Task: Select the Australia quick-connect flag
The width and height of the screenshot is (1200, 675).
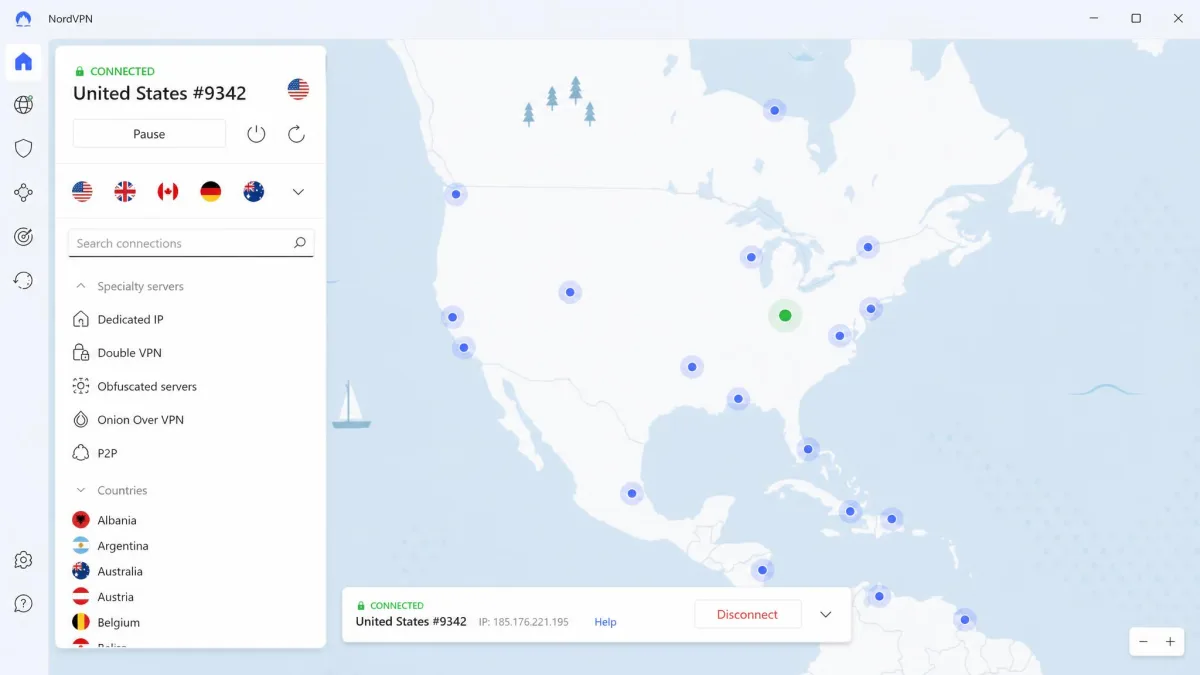Action: click(254, 192)
